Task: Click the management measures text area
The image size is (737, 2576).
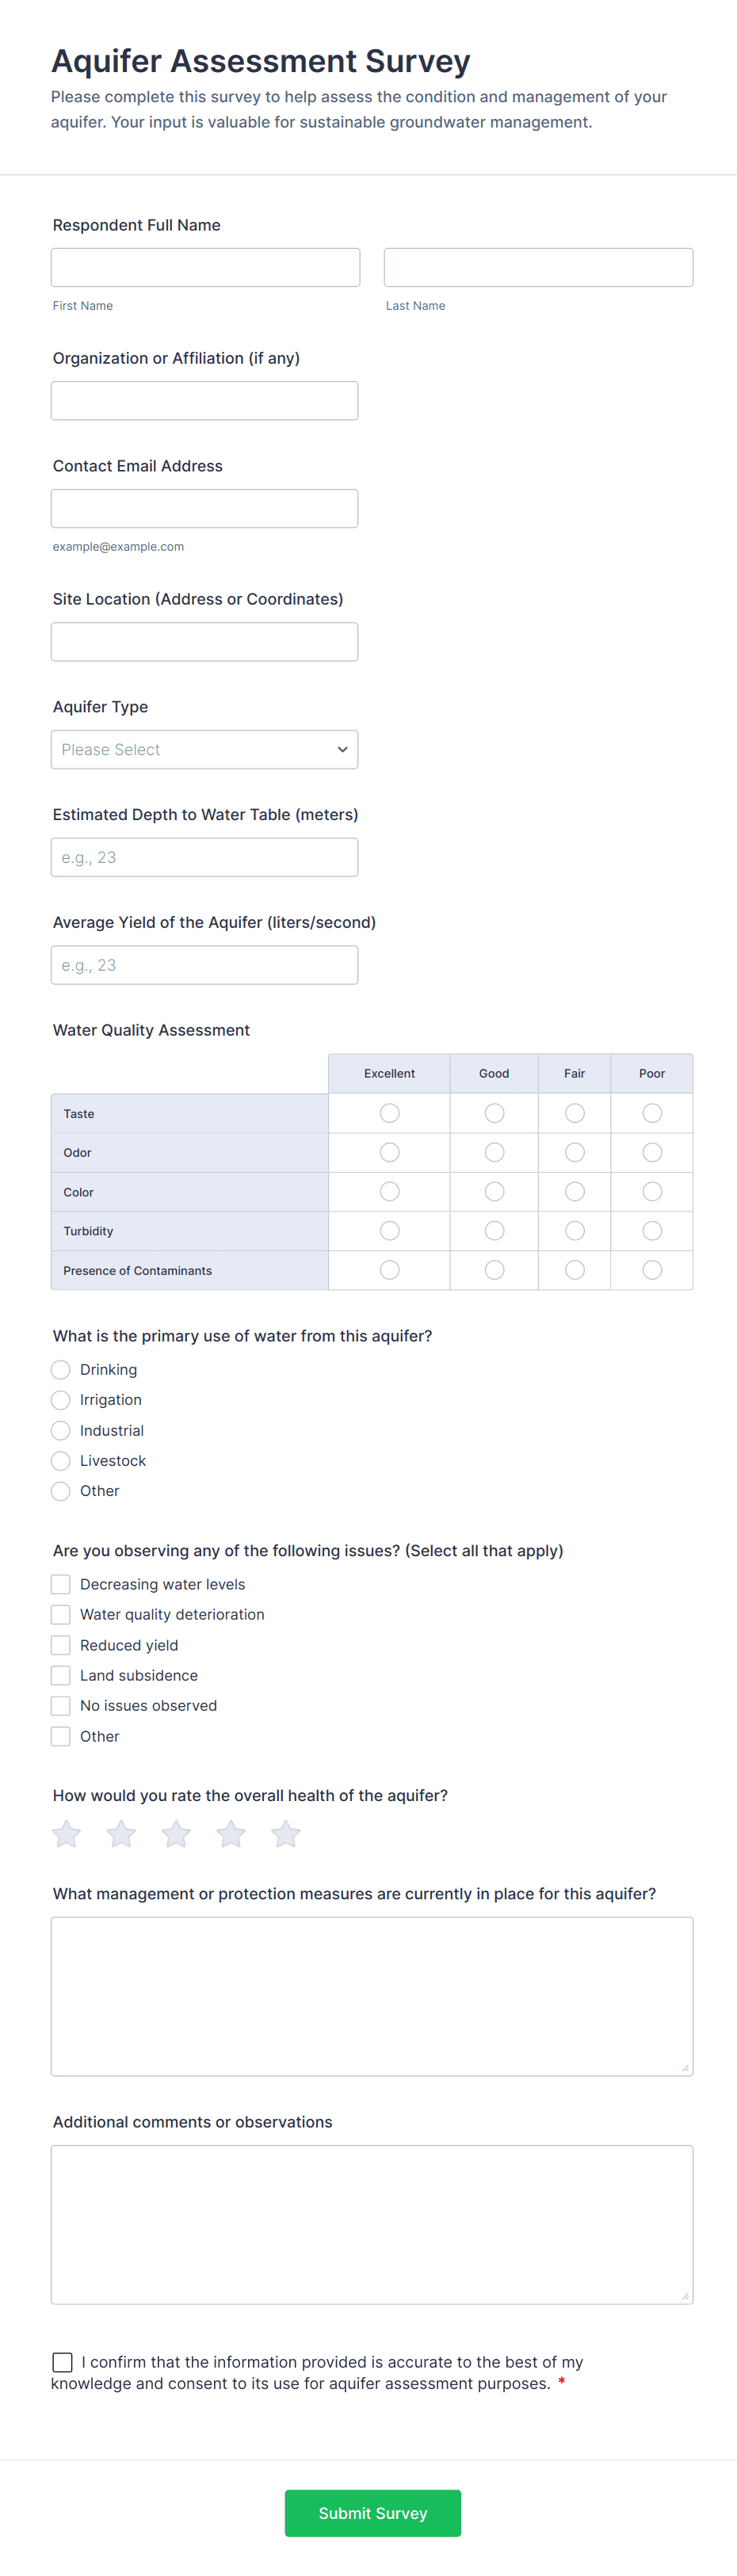Action: click(372, 1996)
